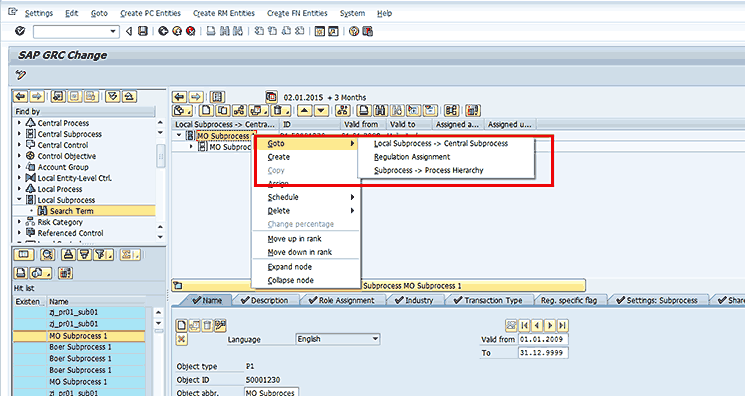Click the sort descending icon above Hit list
The image size is (745, 396).
84,255
